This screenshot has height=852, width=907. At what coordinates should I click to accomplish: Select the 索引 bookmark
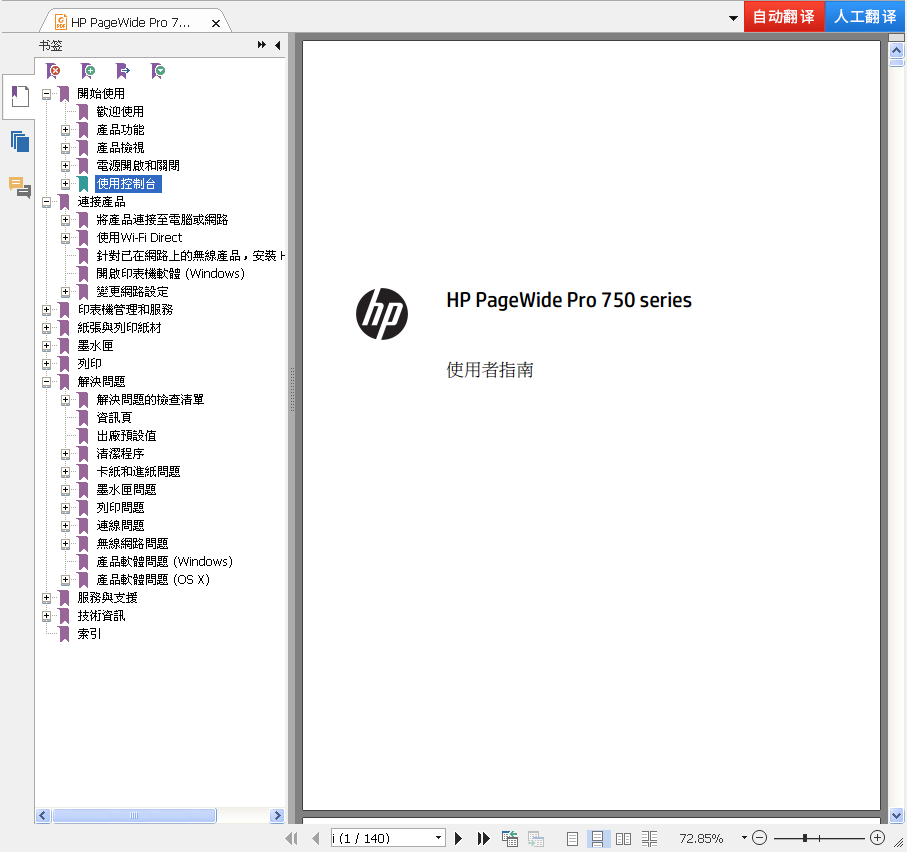[x=89, y=634]
